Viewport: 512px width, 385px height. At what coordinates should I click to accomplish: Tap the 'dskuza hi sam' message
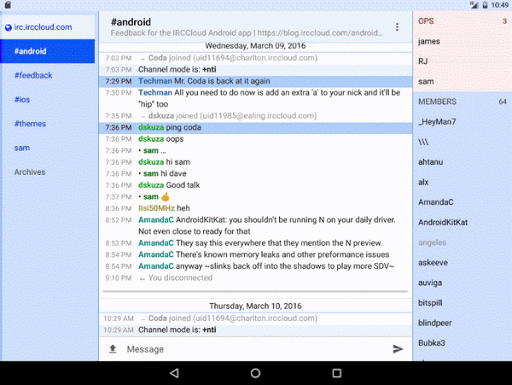point(256,162)
